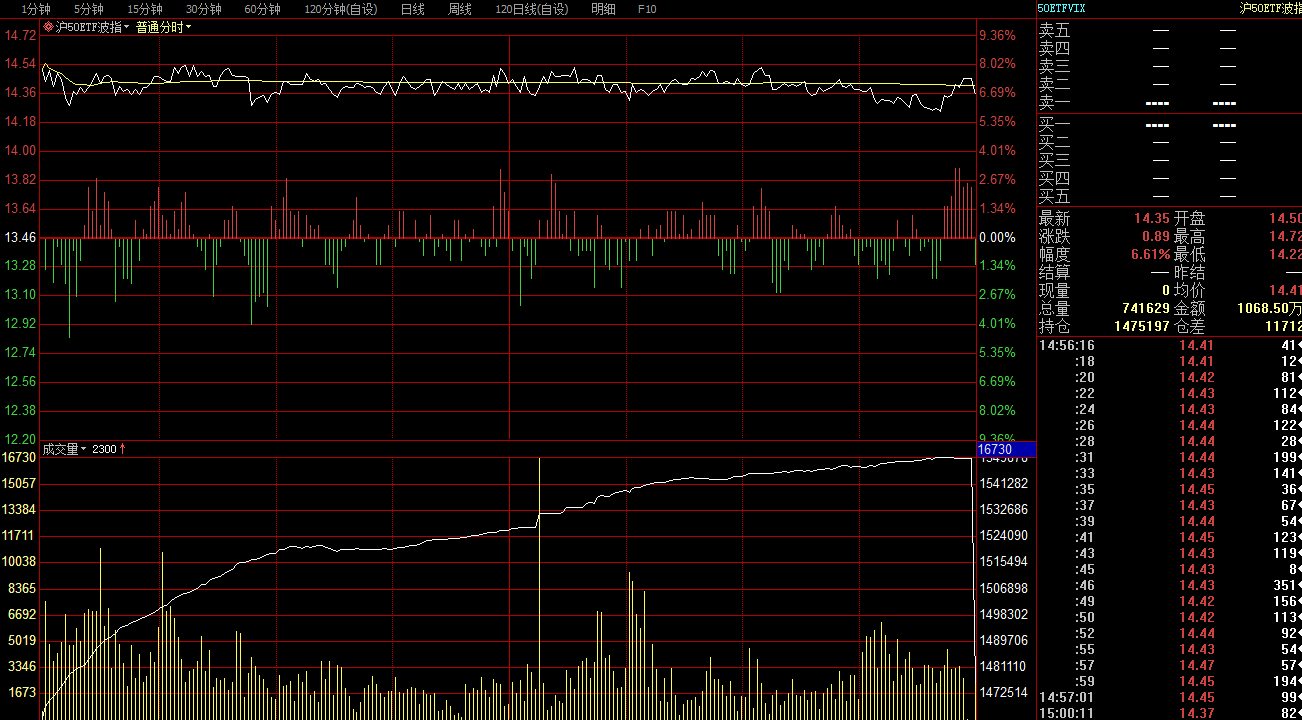This screenshot has width=1302, height=720.
Task: Open the 成交量 indicator dropdown
Action: [84, 450]
